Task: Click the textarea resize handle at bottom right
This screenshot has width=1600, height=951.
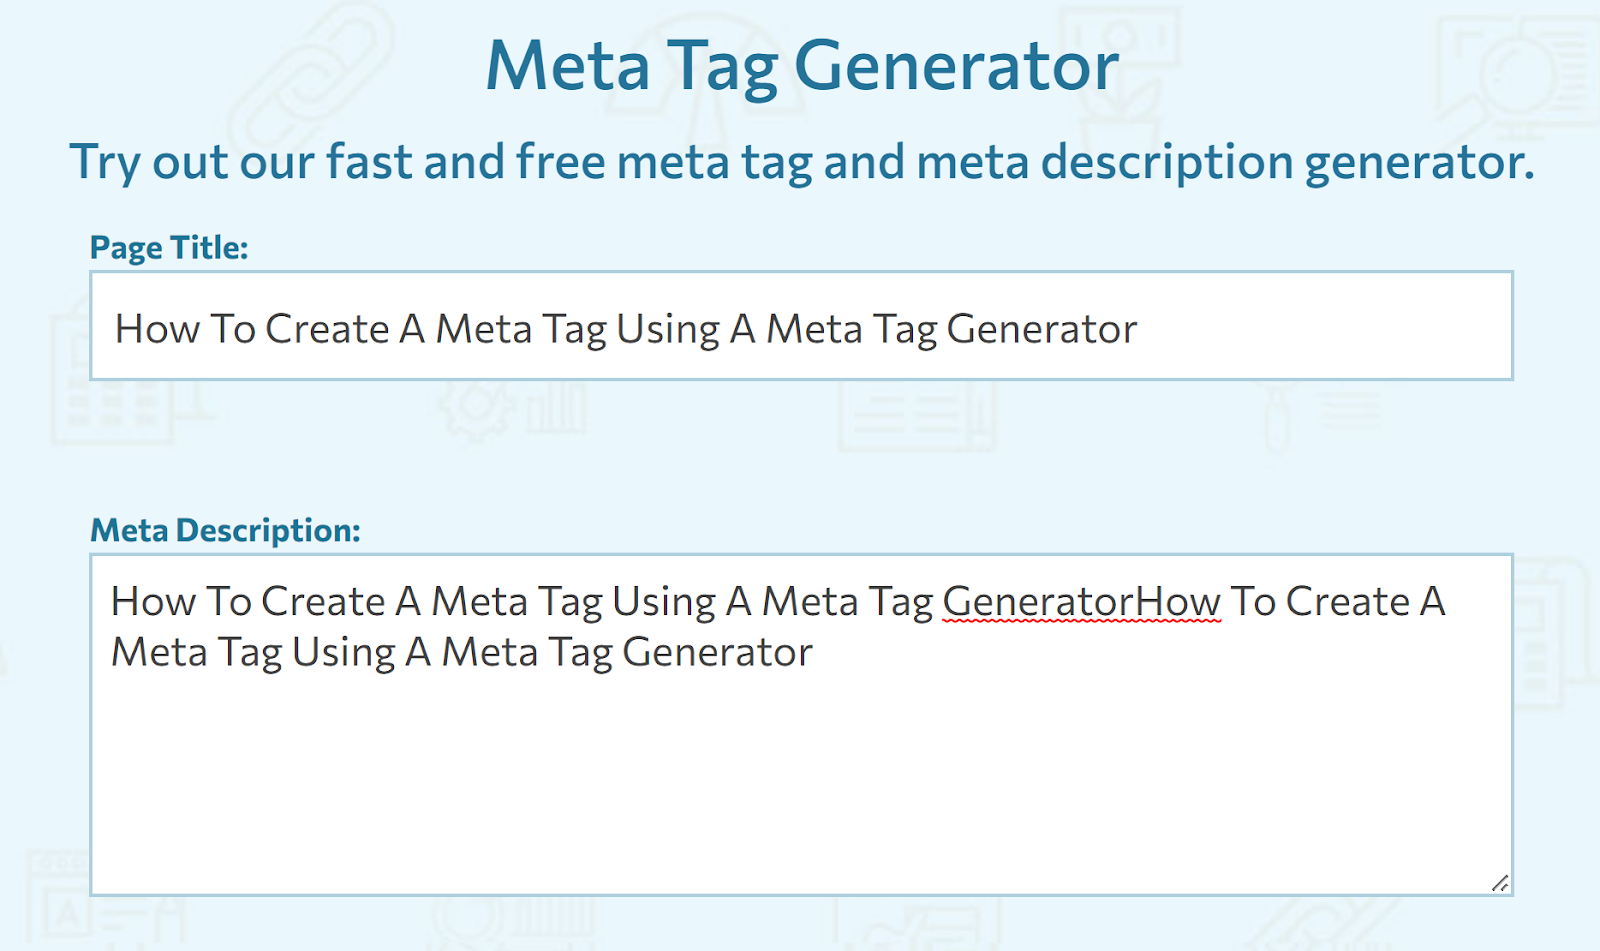Action: click(x=1501, y=884)
